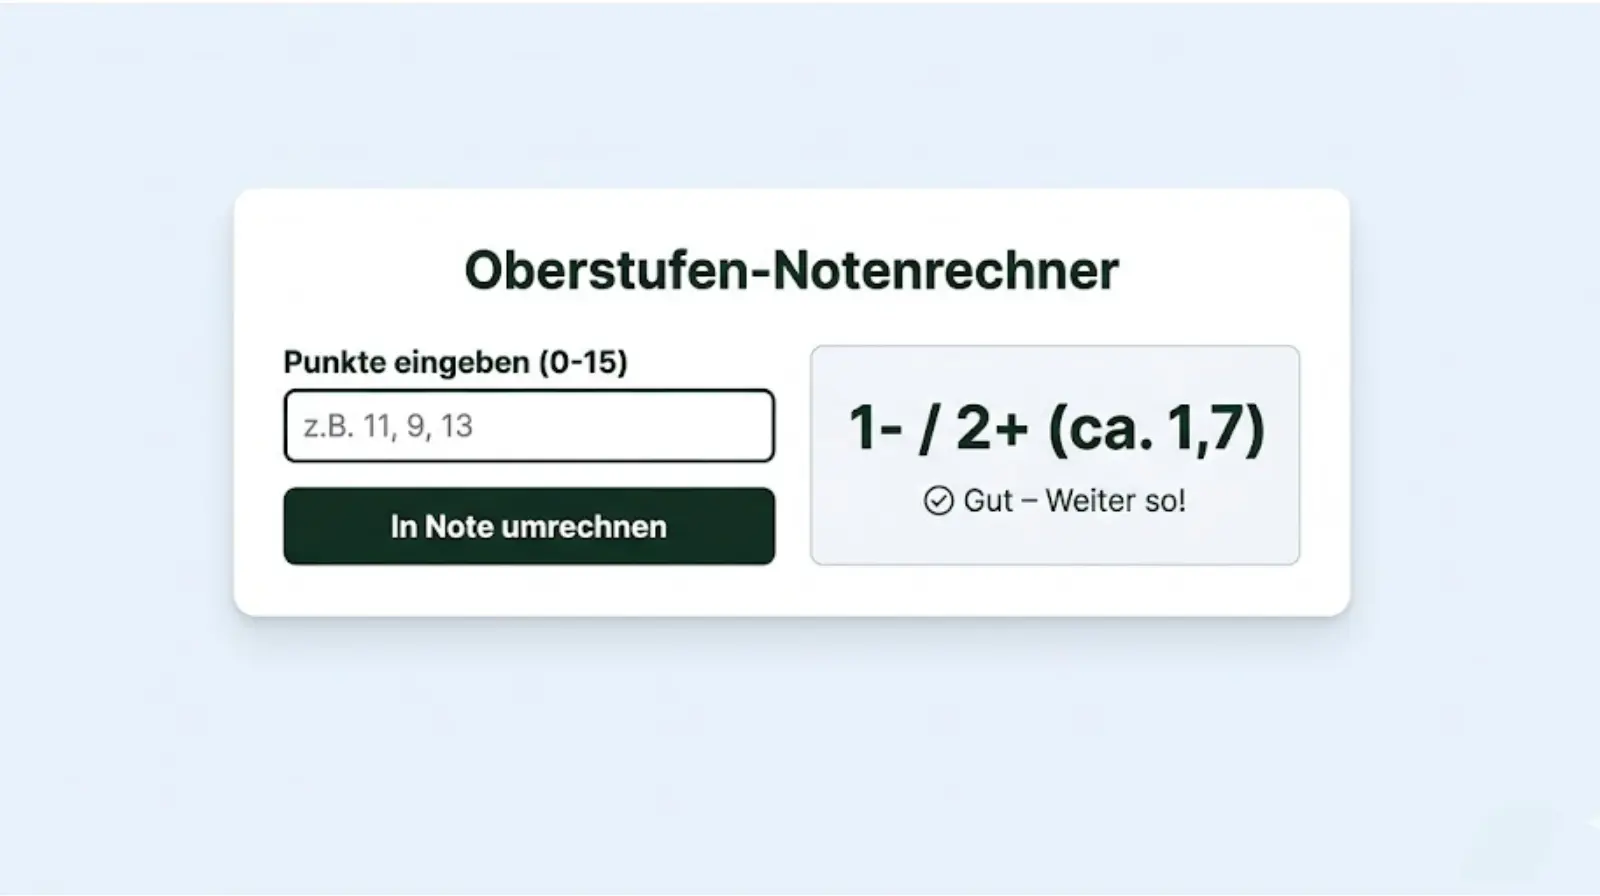This screenshot has height=896, width=1600.
Task: Click inside the points input field
Action: point(528,426)
